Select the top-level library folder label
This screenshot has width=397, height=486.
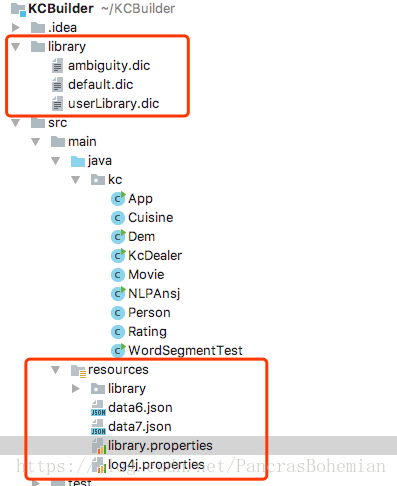click(x=67, y=47)
